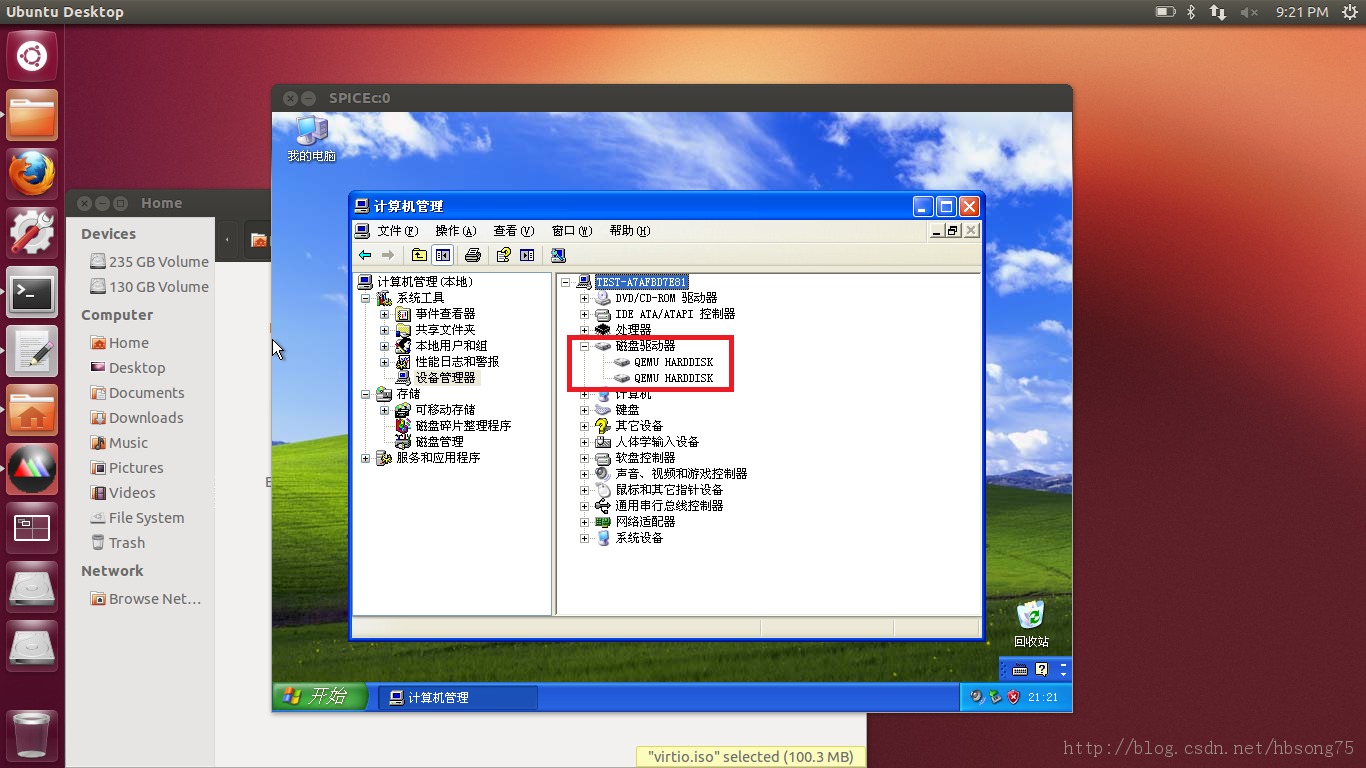Click the Bluetooth indicator in the top panel
This screenshot has height=768, width=1366.
point(1191,12)
